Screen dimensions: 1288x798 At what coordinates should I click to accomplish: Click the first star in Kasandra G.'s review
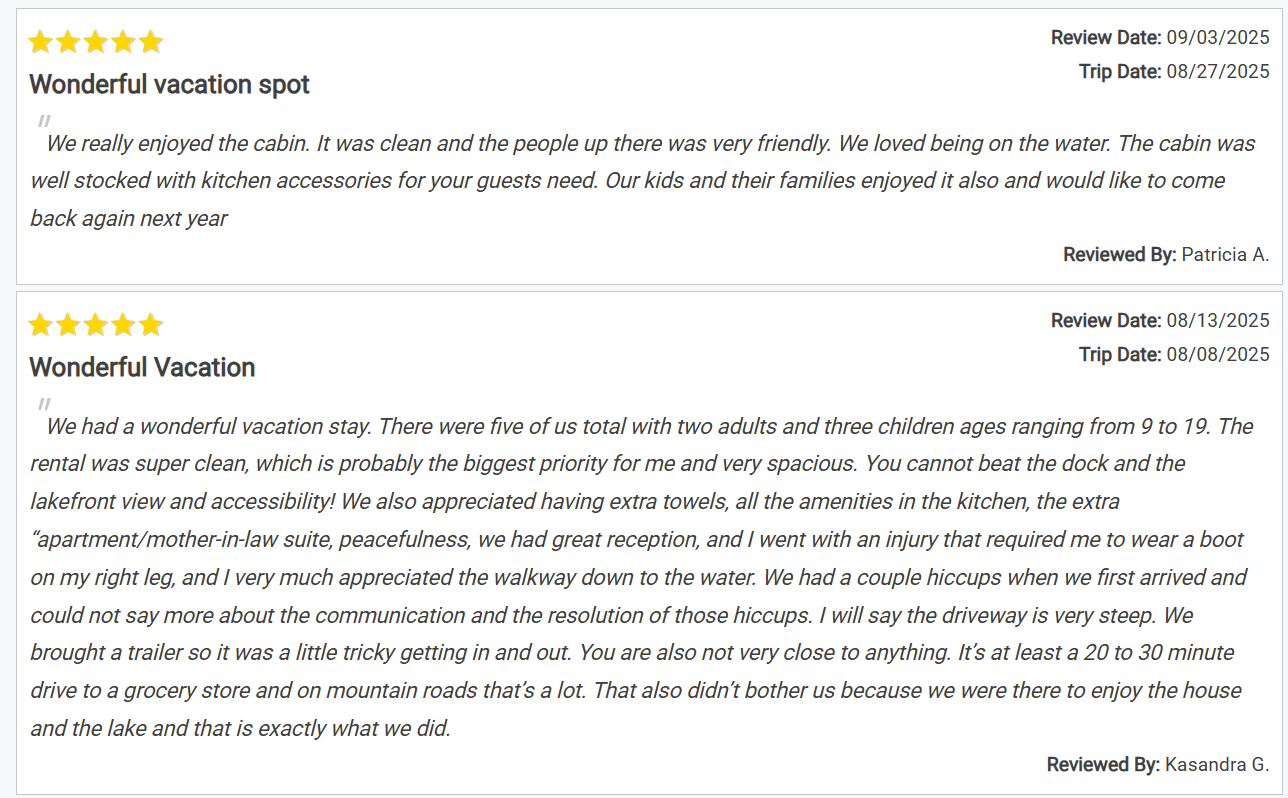40,325
